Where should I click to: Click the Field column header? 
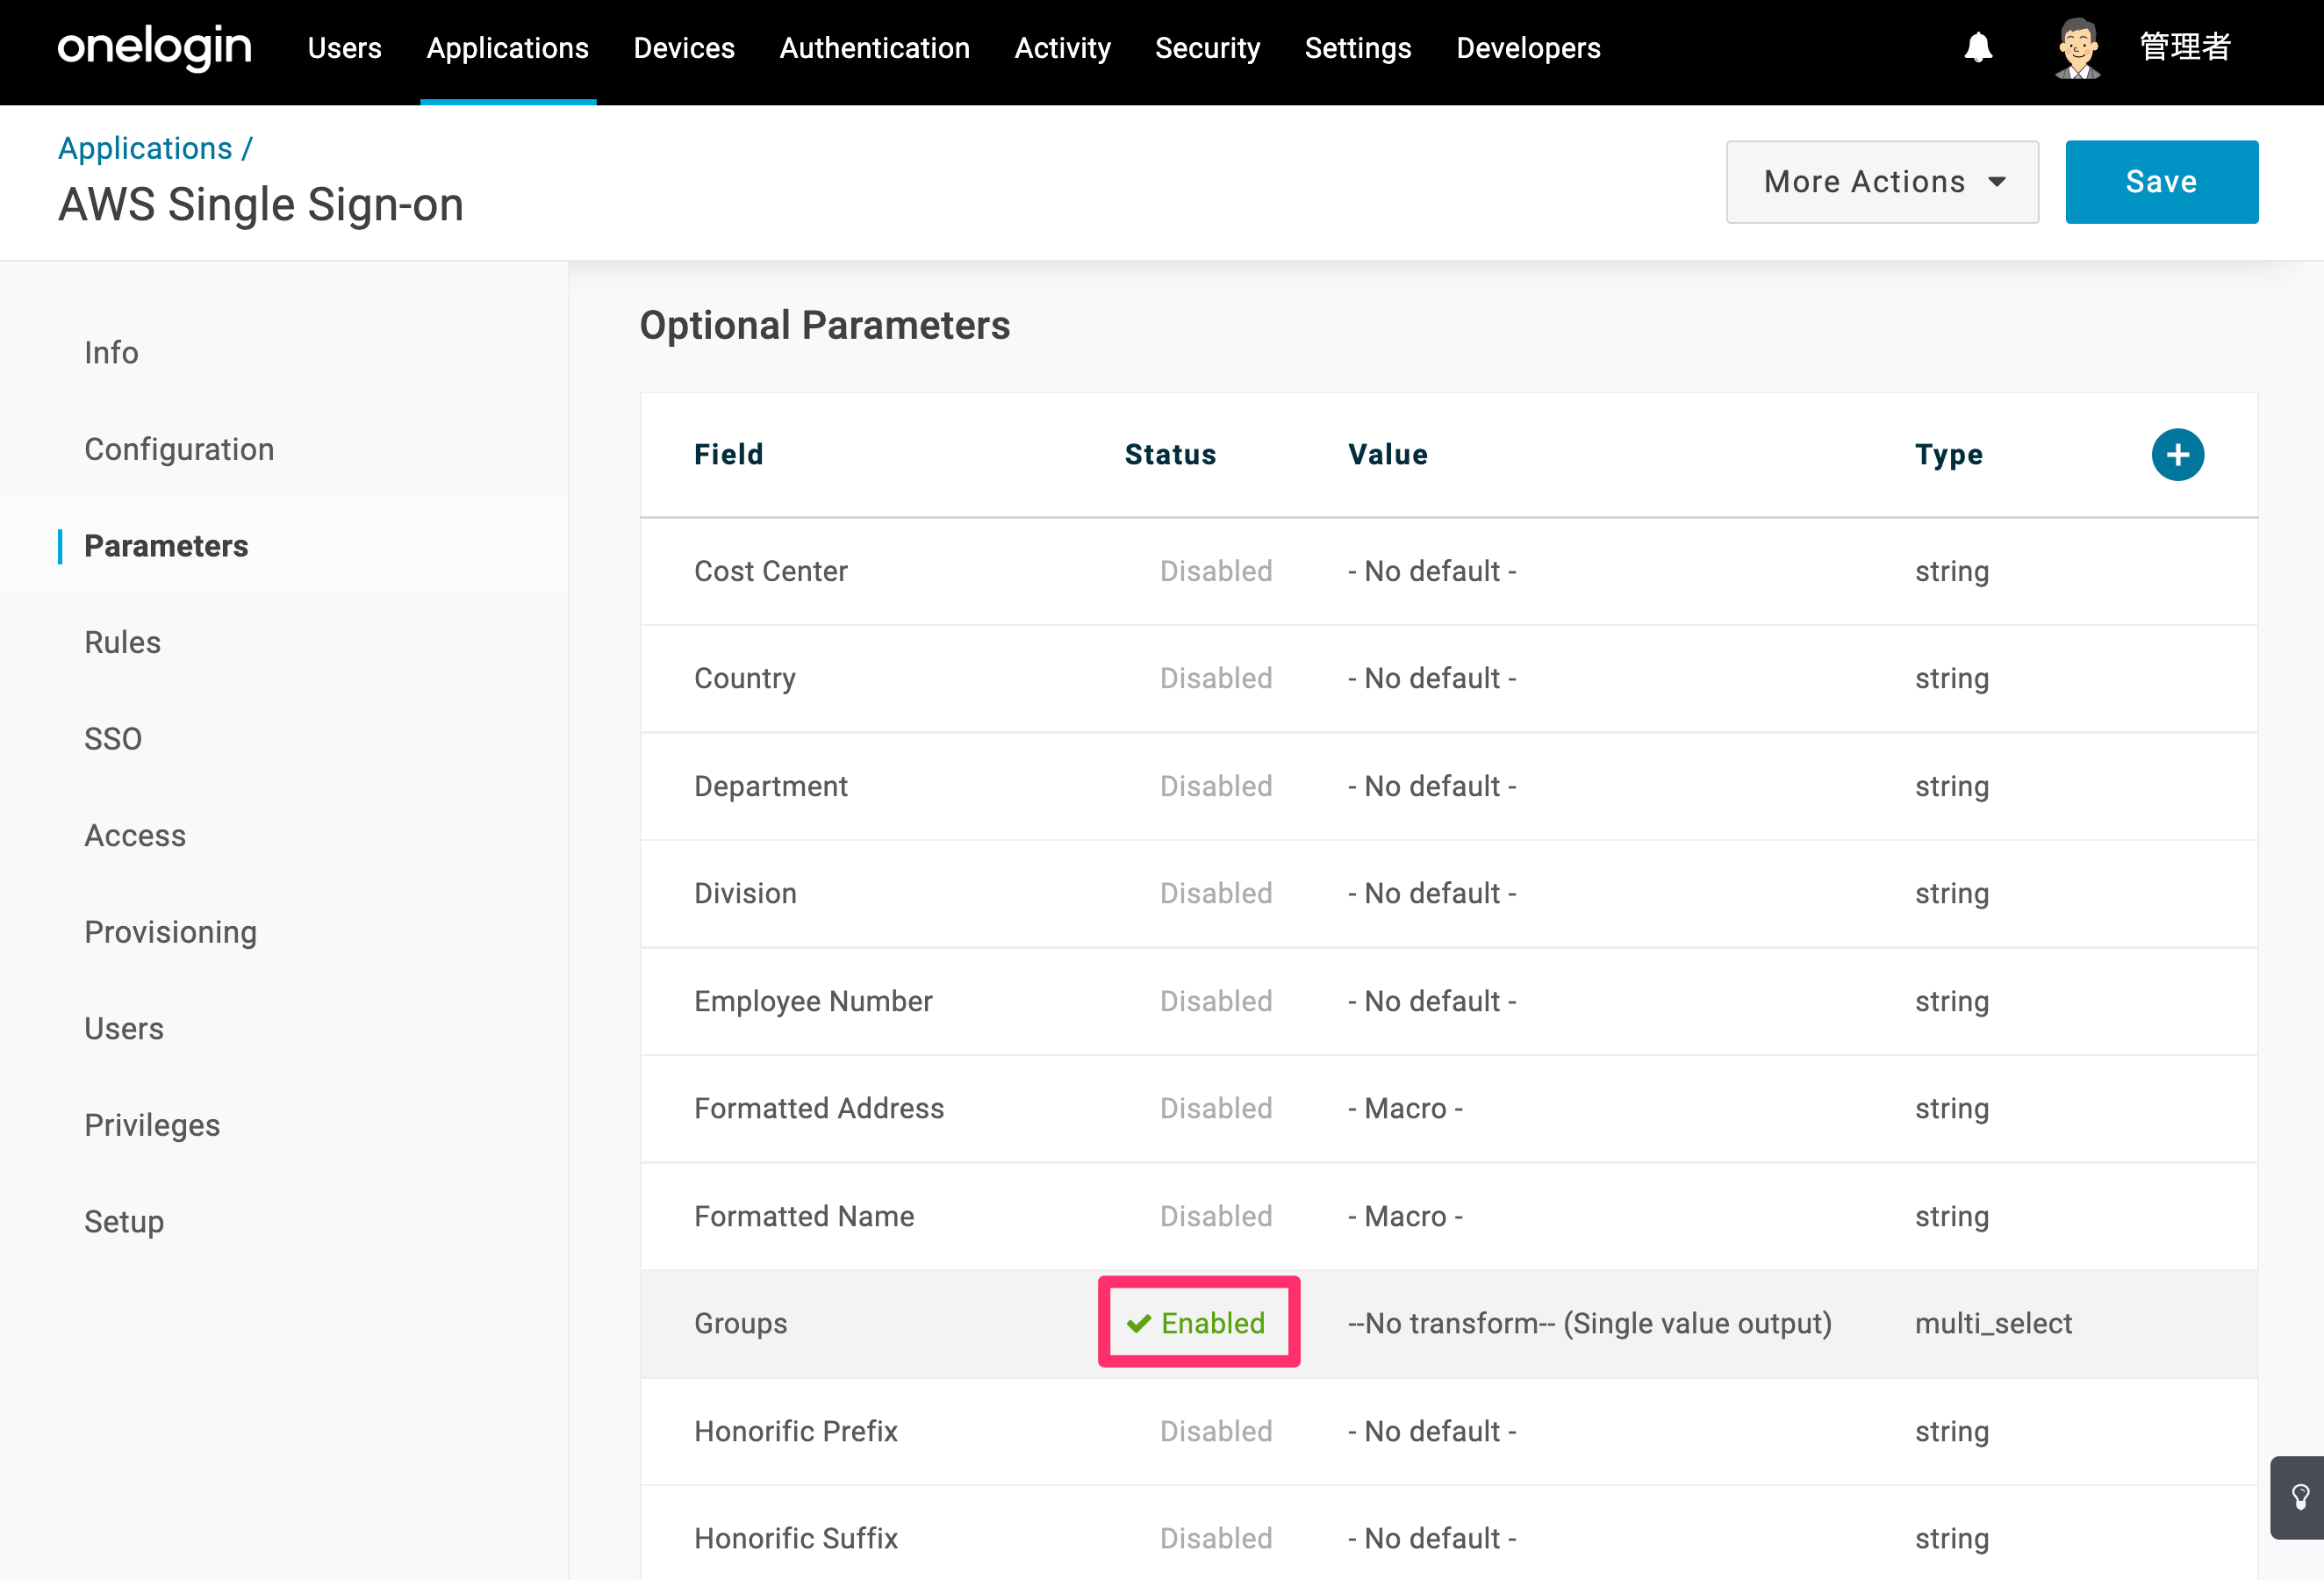729,455
